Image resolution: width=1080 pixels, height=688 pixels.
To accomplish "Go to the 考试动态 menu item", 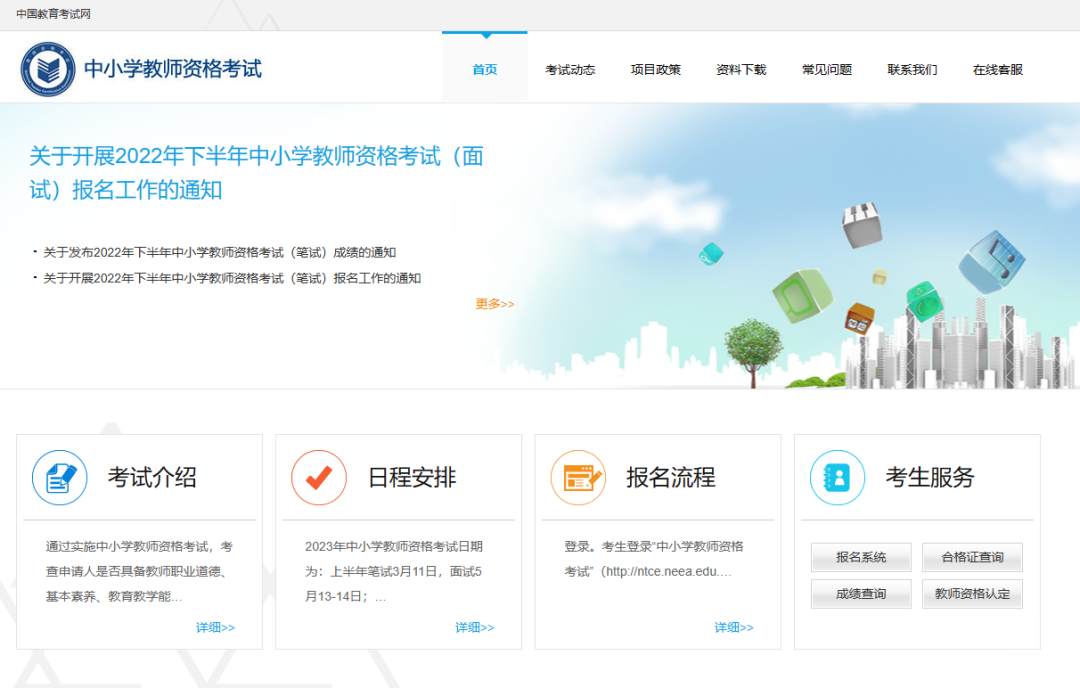I will [570, 70].
